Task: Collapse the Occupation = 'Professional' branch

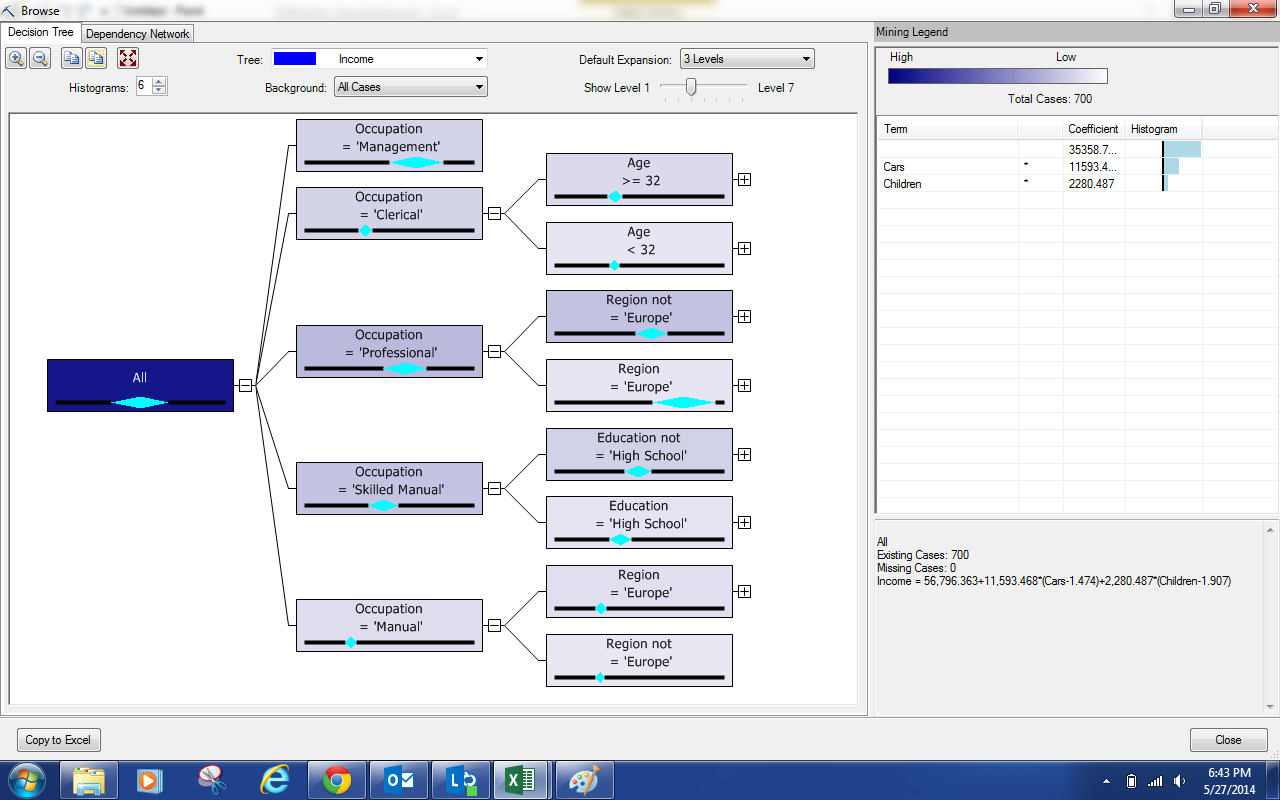Action: pos(494,351)
